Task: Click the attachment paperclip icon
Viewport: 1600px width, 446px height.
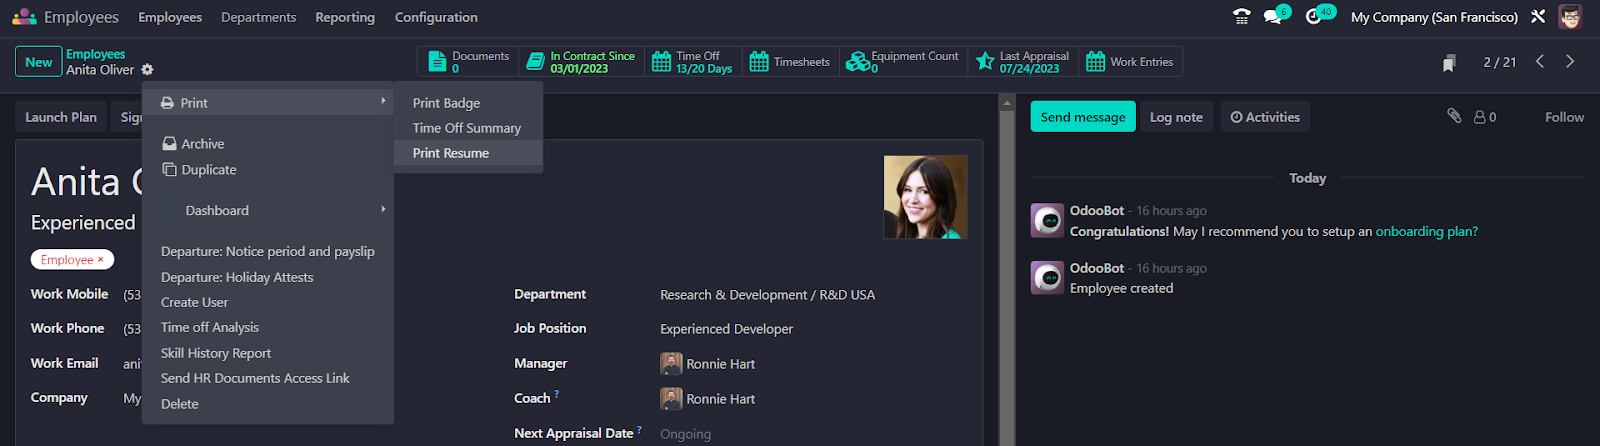Action: [x=1454, y=116]
